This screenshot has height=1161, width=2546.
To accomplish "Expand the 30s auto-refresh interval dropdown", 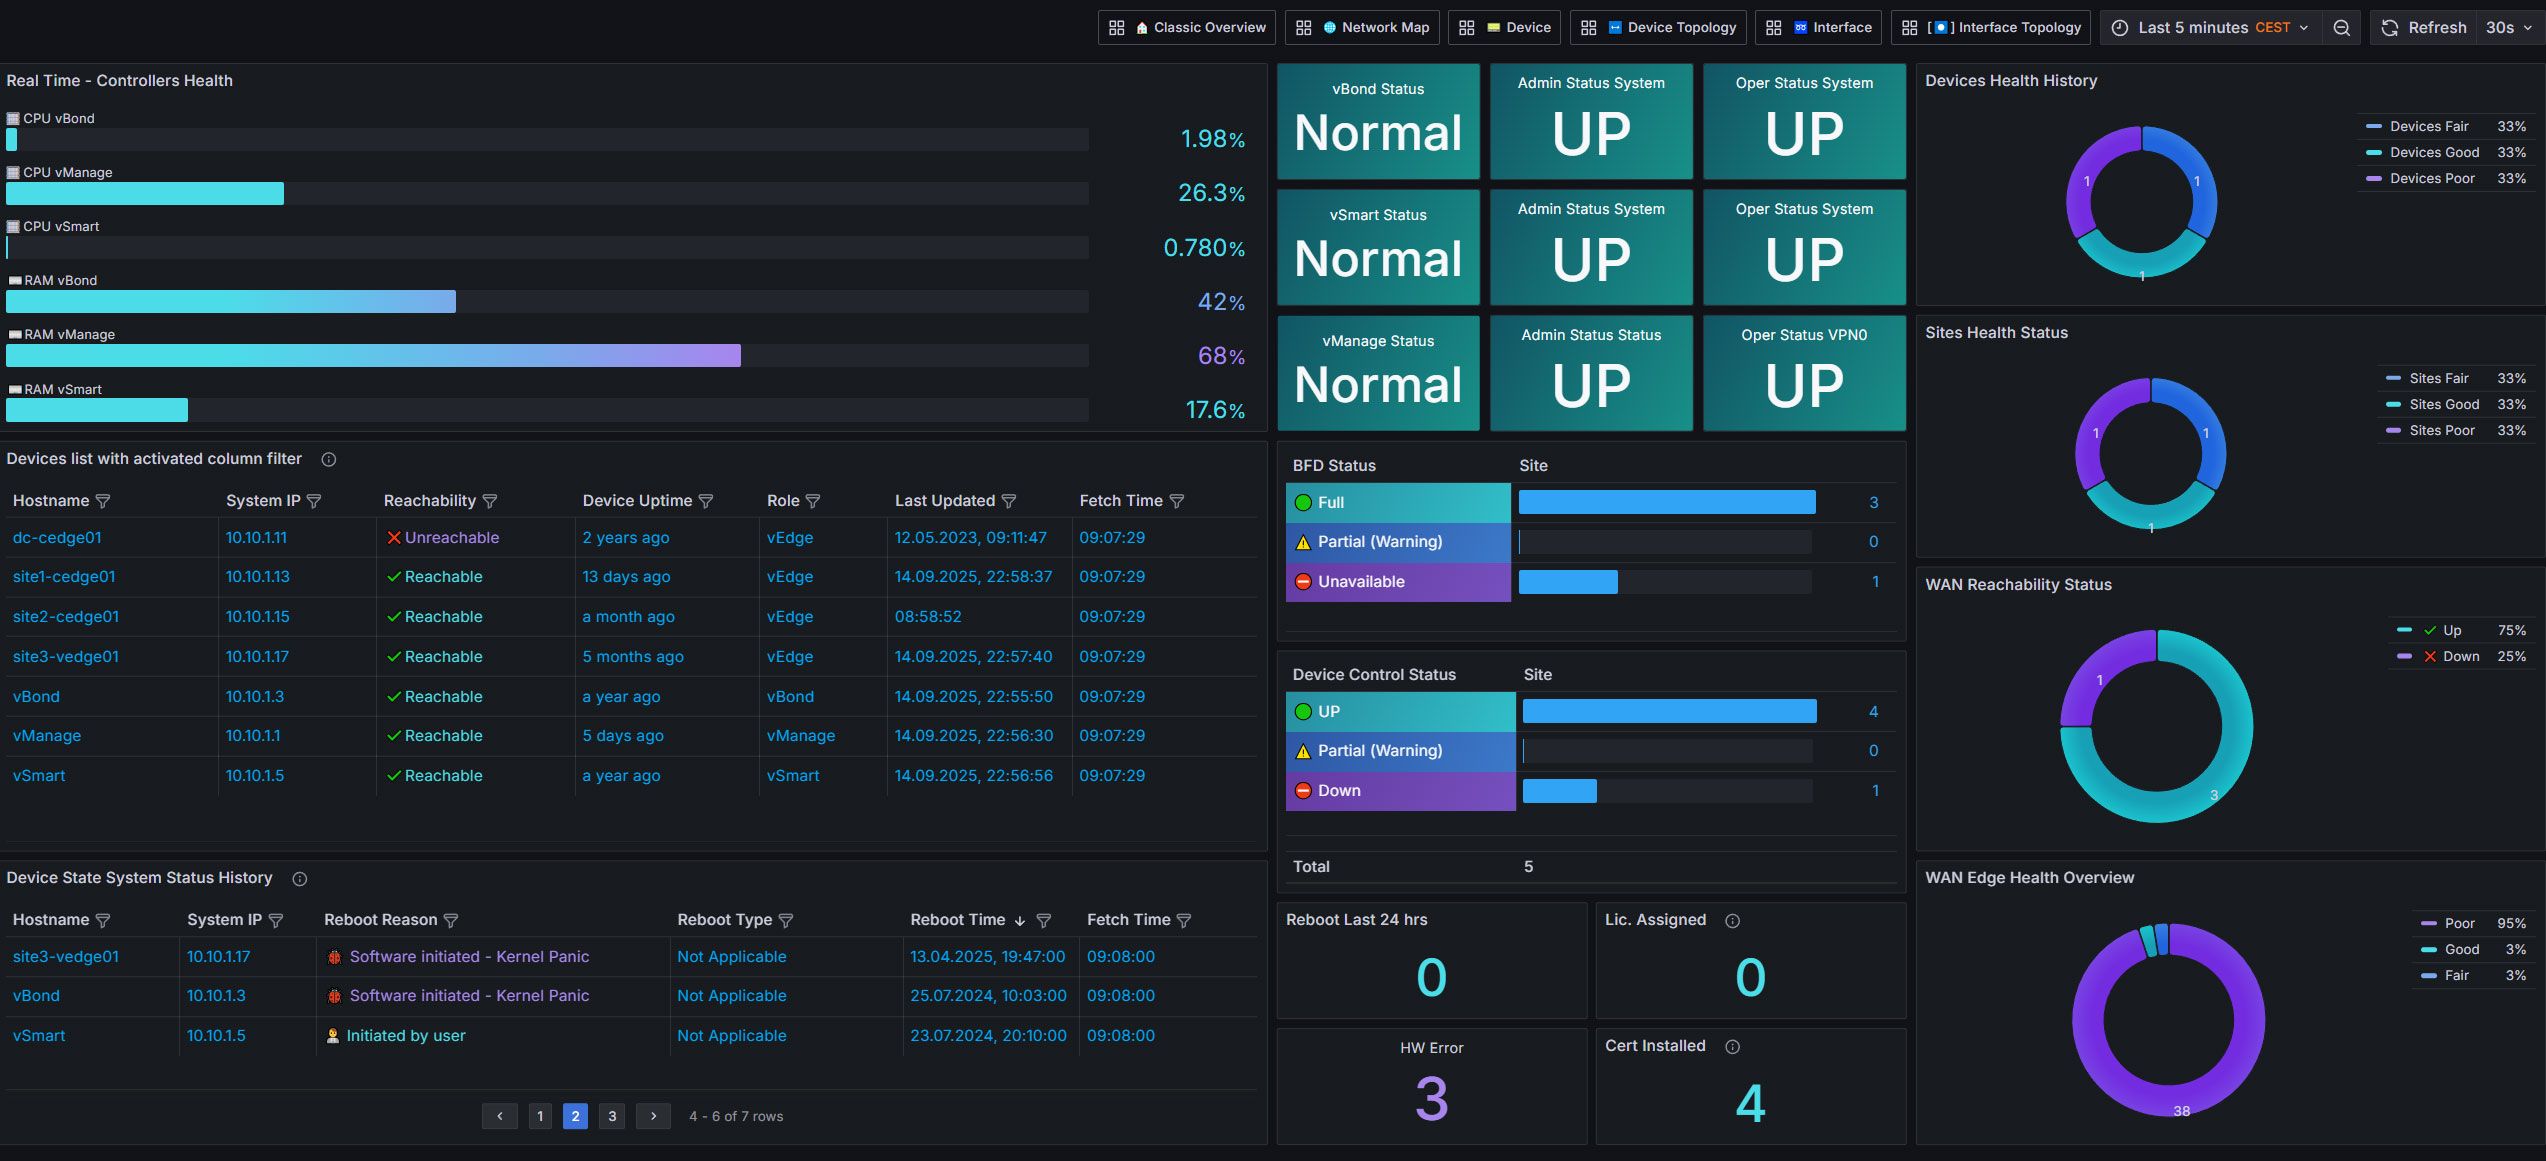I will [2505, 27].
